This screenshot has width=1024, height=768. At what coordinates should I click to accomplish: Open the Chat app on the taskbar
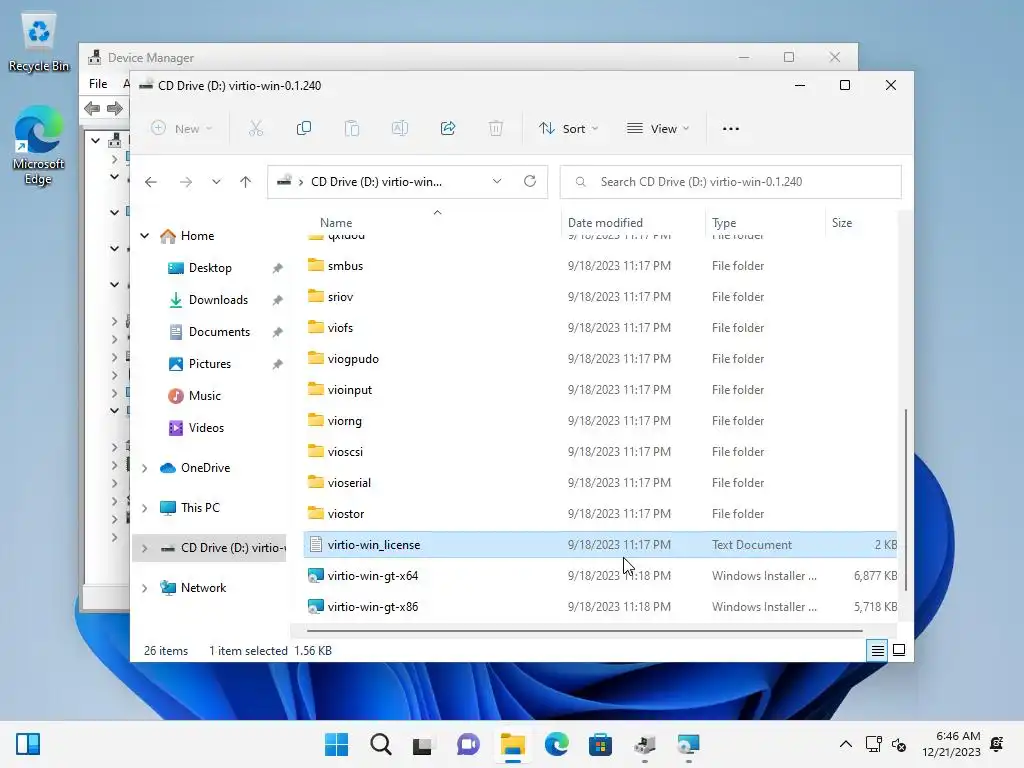[468, 744]
